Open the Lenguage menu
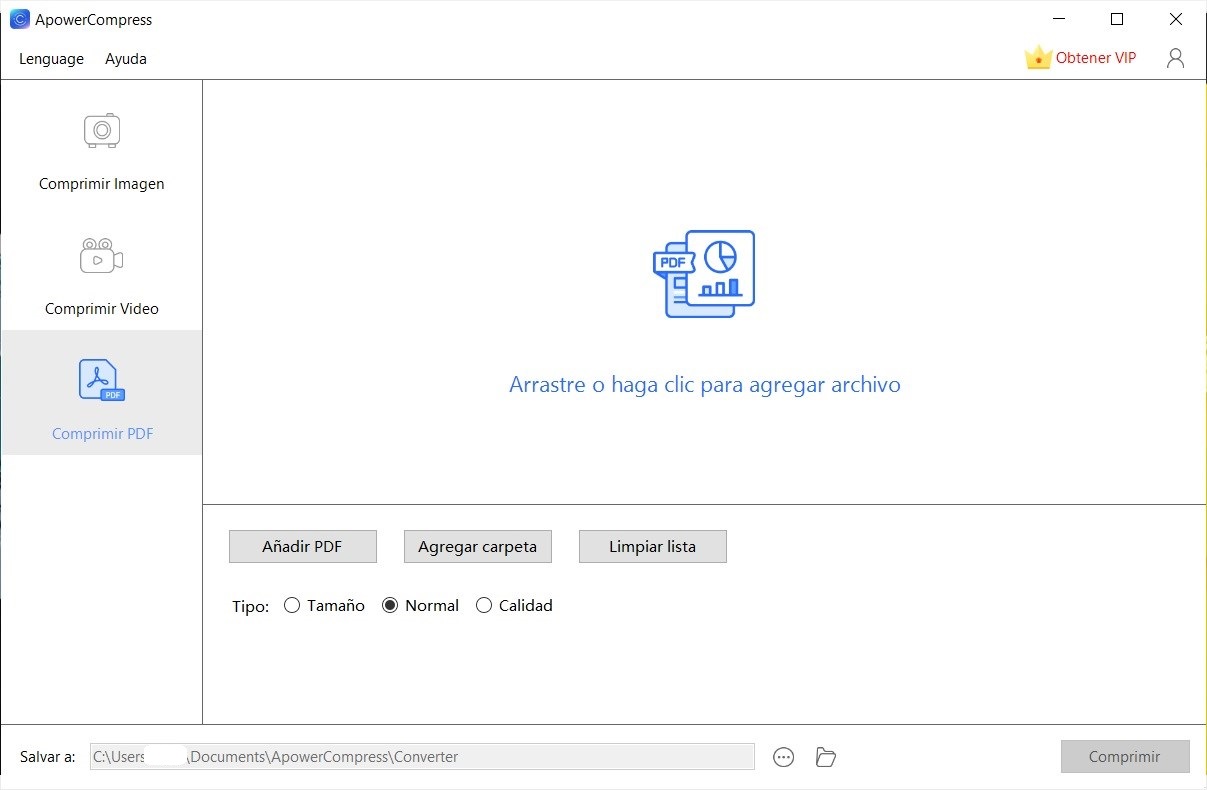Image resolution: width=1207 pixels, height=790 pixels. (51, 59)
